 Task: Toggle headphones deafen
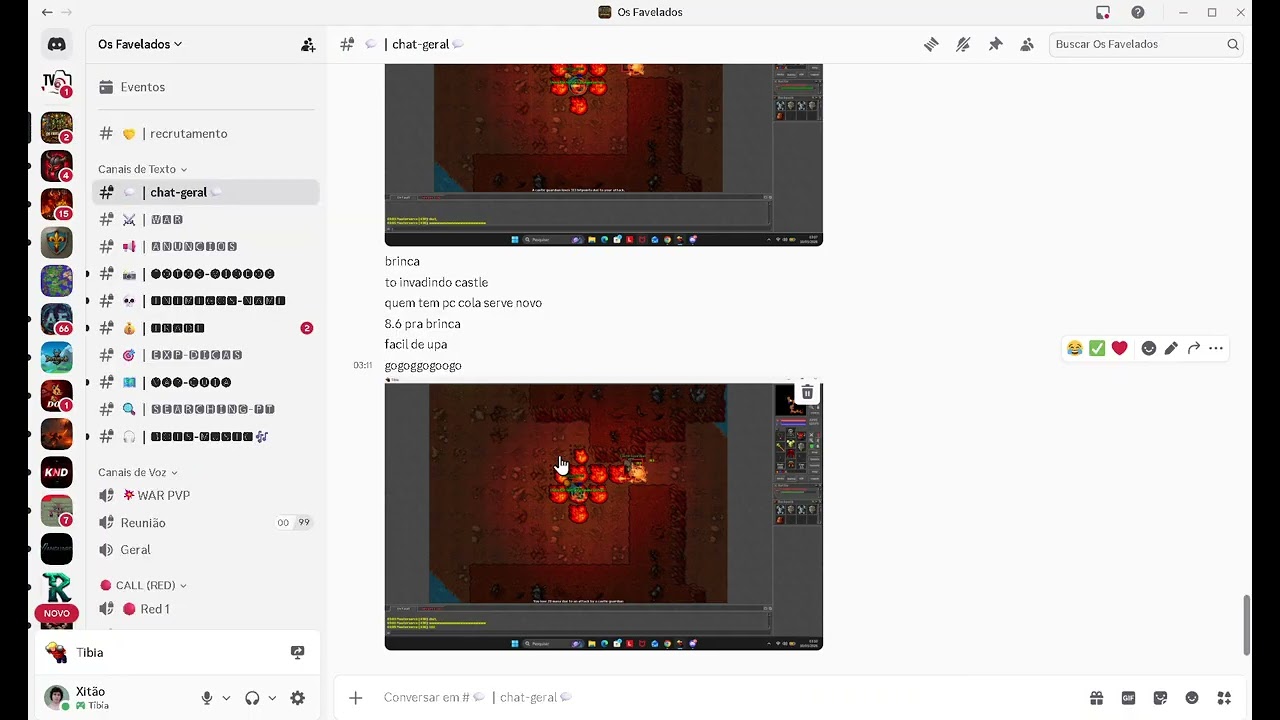[x=252, y=698]
